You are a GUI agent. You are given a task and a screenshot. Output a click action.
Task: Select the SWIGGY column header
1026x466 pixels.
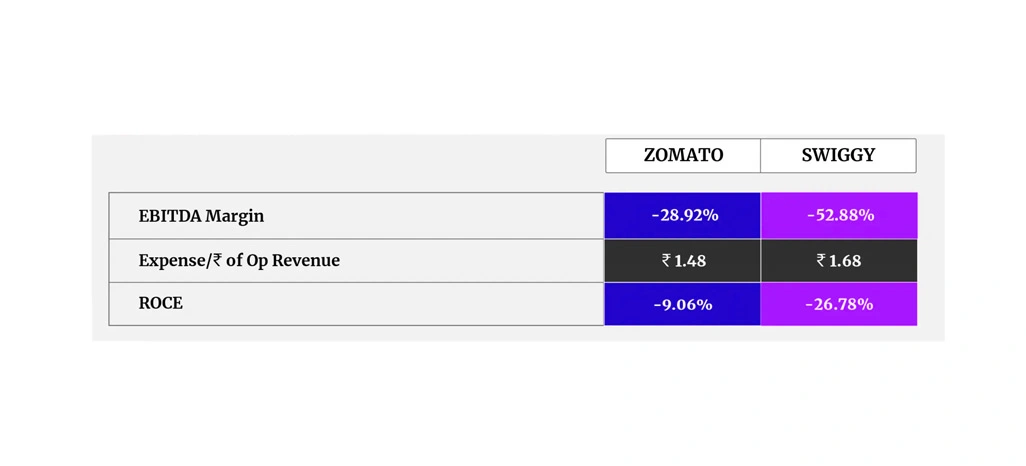pyautogui.click(x=838, y=155)
